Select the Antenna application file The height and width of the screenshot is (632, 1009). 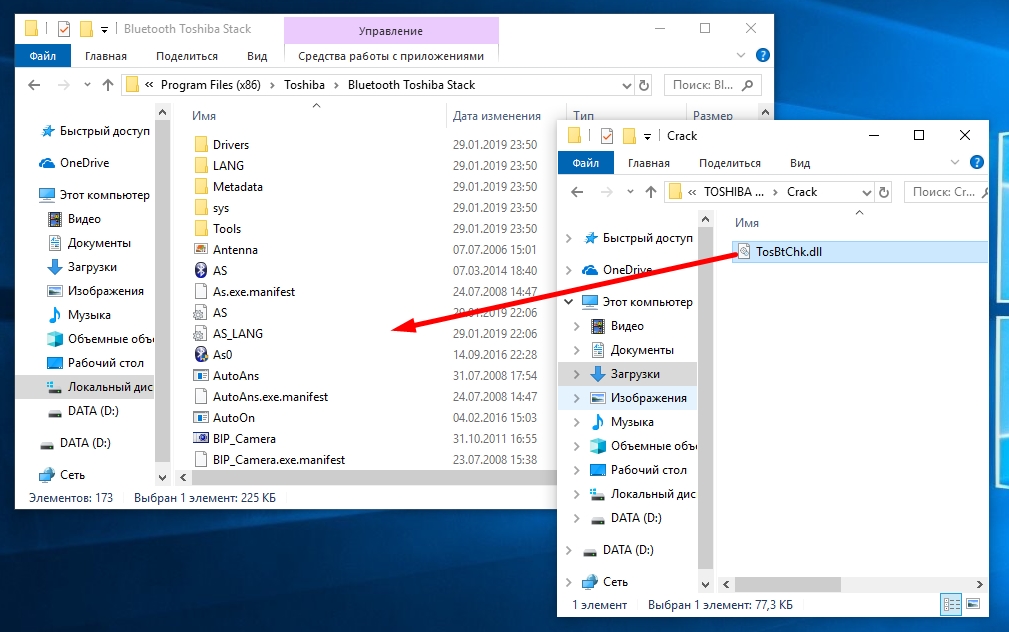pyautogui.click(x=234, y=250)
